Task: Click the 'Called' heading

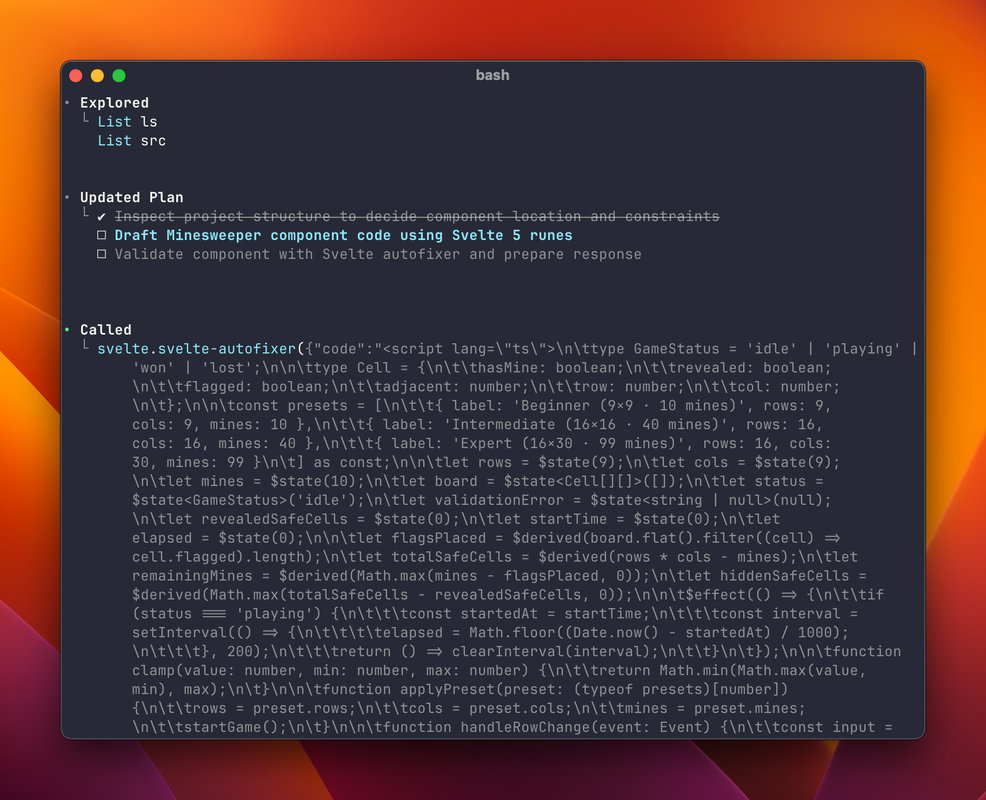Action: coord(106,330)
